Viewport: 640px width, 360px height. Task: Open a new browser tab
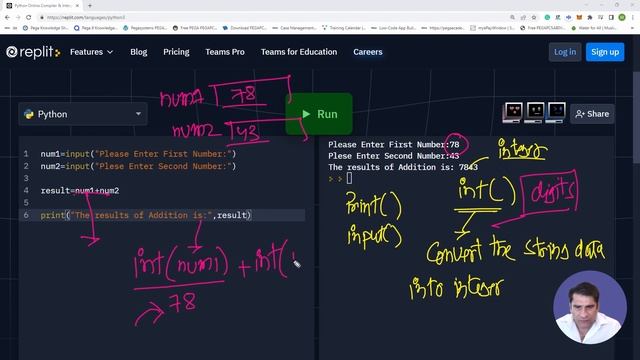pos(90,6)
